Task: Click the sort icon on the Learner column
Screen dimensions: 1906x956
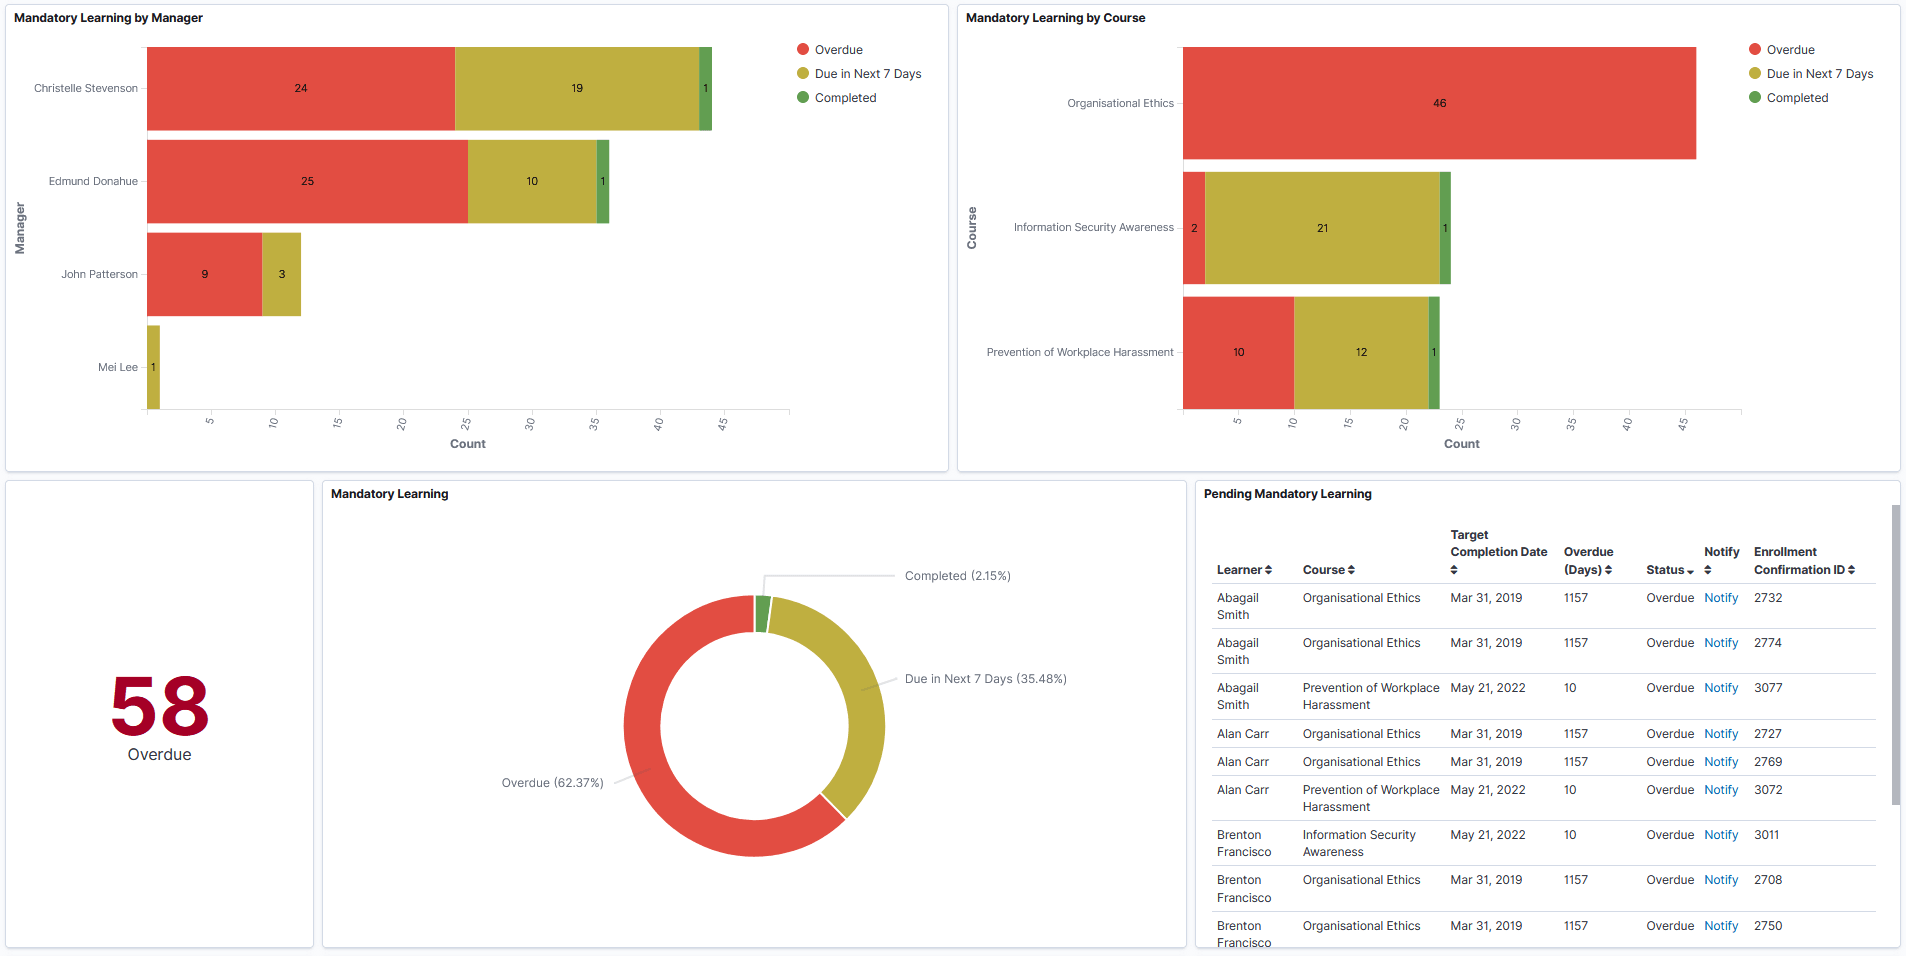Action: click(x=1270, y=569)
